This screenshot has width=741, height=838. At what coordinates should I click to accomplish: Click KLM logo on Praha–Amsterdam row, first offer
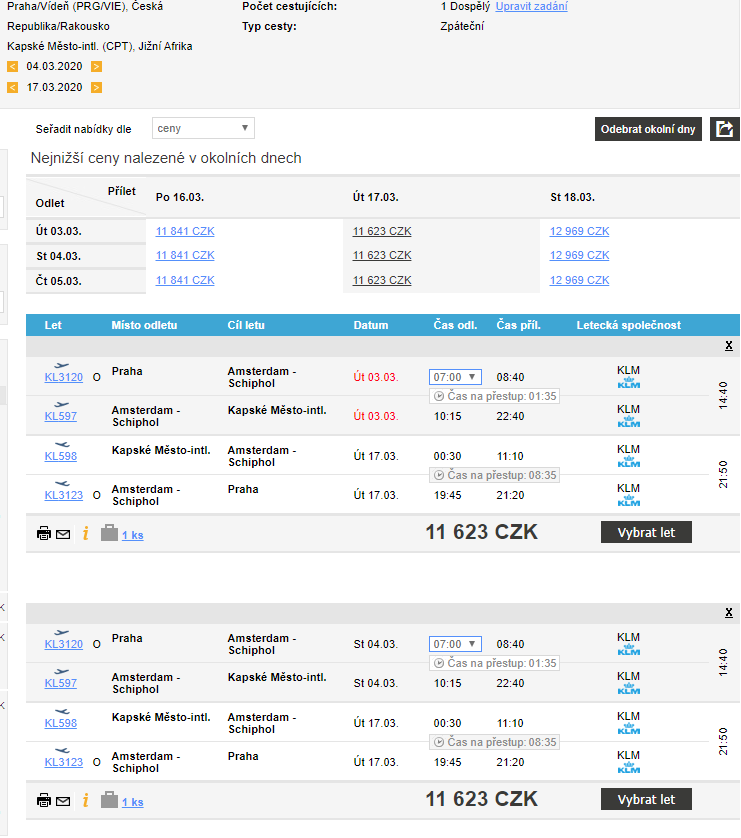click(629, 383)
